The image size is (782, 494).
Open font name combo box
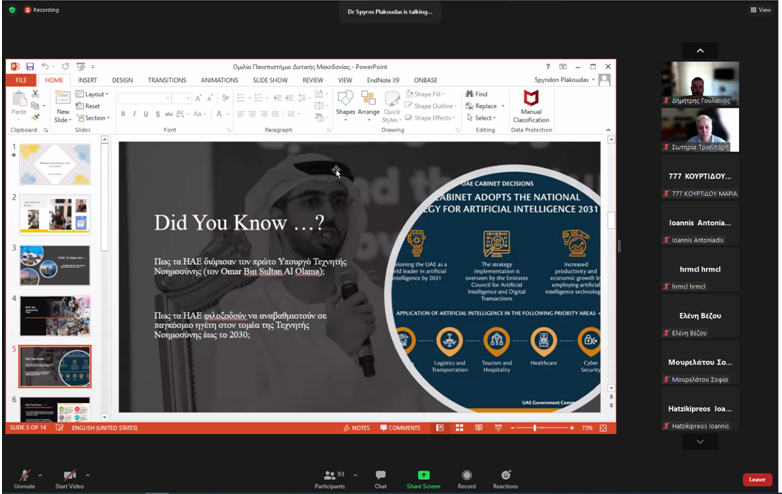click(x=144, y=98)
